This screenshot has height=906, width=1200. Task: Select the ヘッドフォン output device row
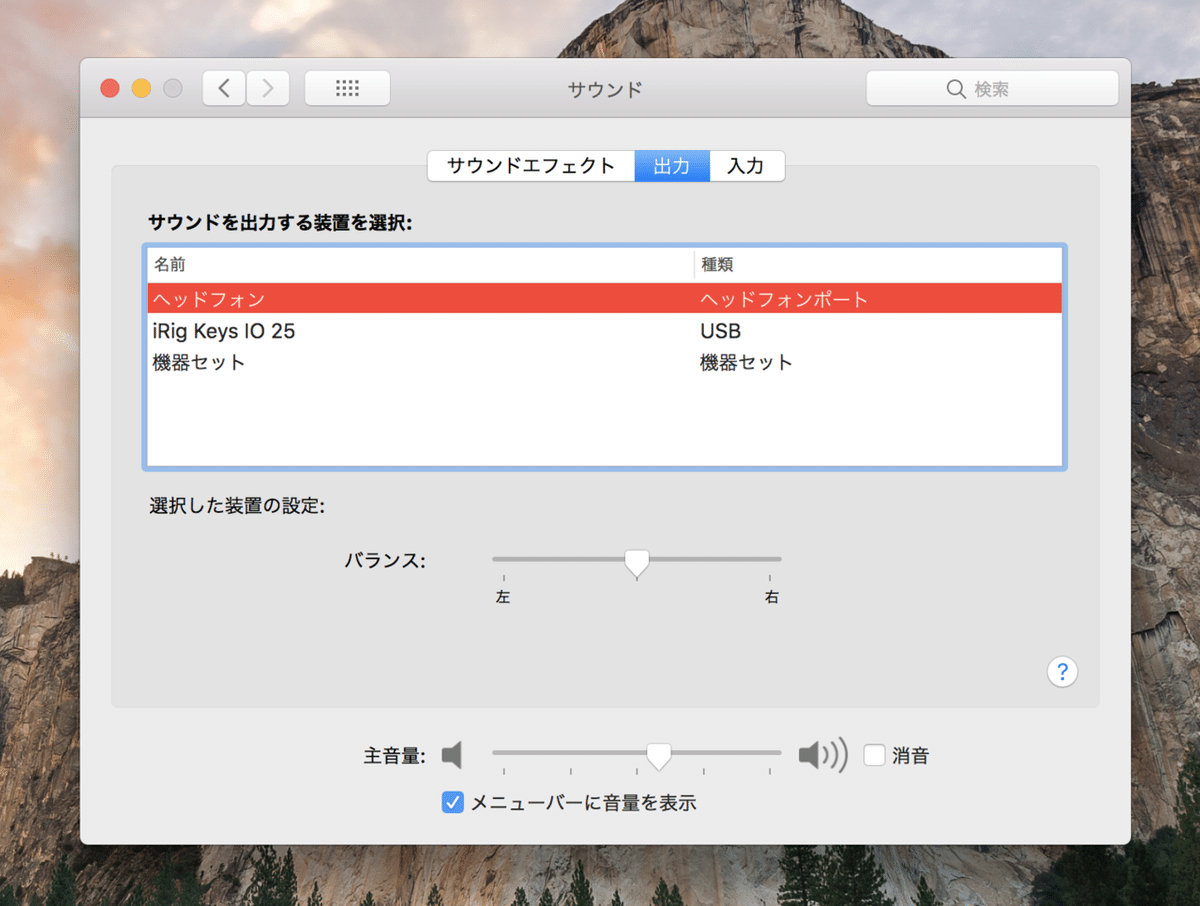pos(604,298)
